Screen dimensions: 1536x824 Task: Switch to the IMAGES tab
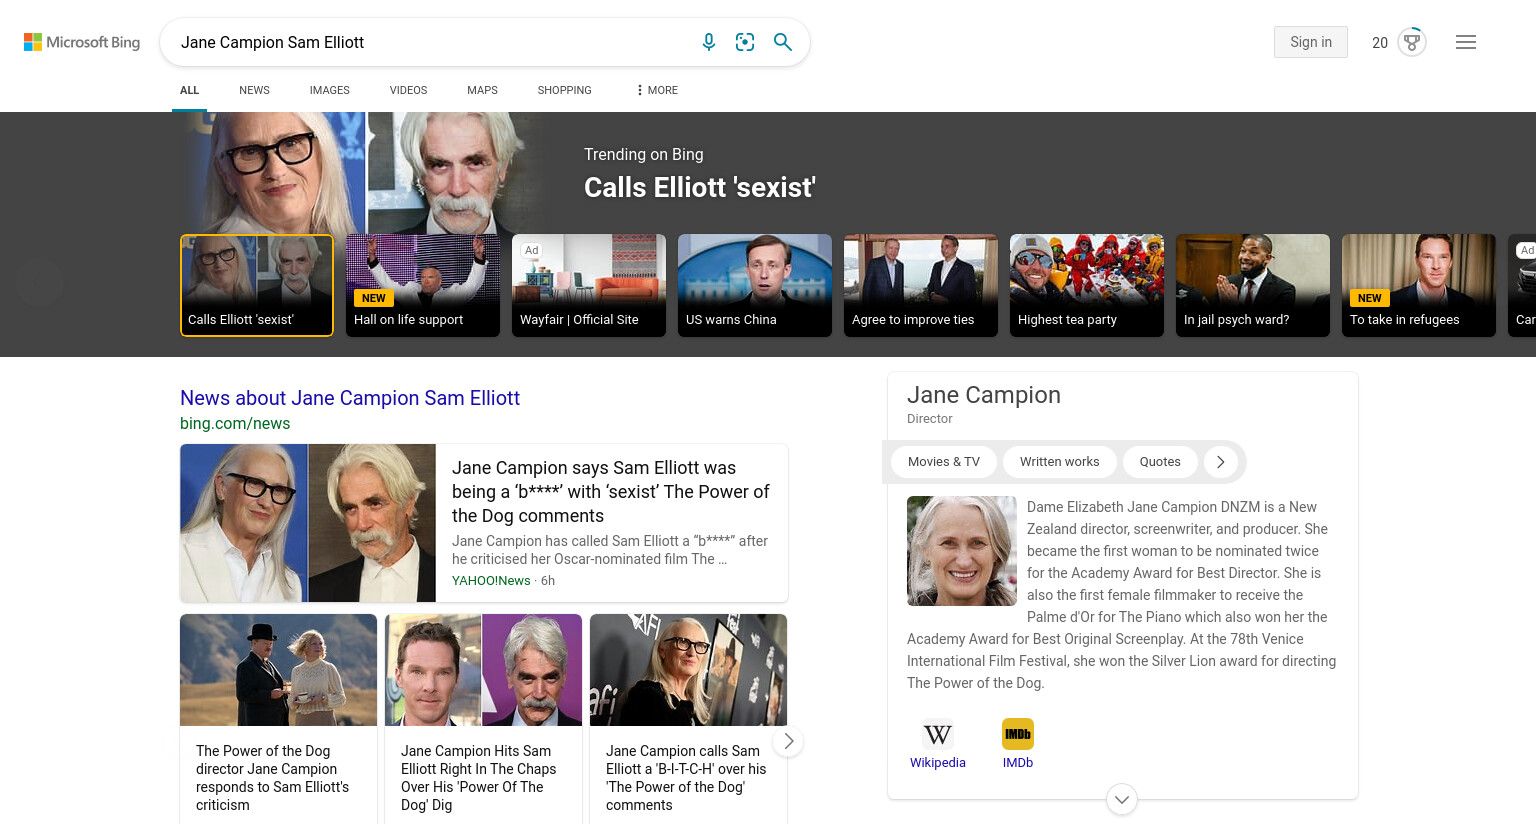click(329, 90)
